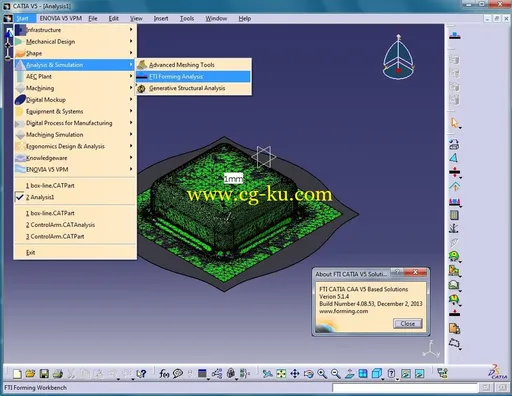Choose Generative Structural Analysis workbench

click(x=193, y=88)
